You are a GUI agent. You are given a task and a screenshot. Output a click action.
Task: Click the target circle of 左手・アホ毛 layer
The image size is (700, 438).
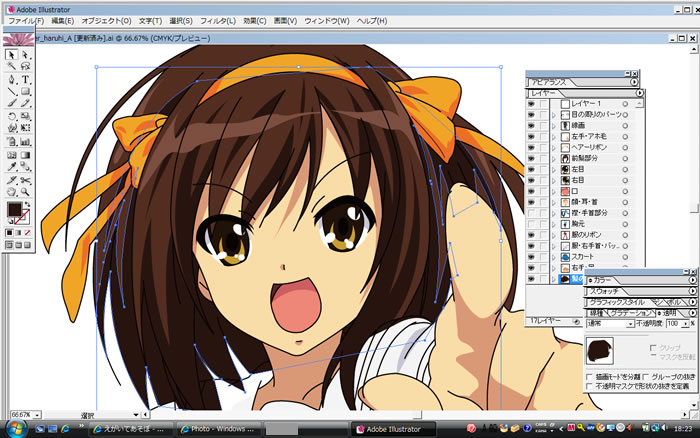625,137
